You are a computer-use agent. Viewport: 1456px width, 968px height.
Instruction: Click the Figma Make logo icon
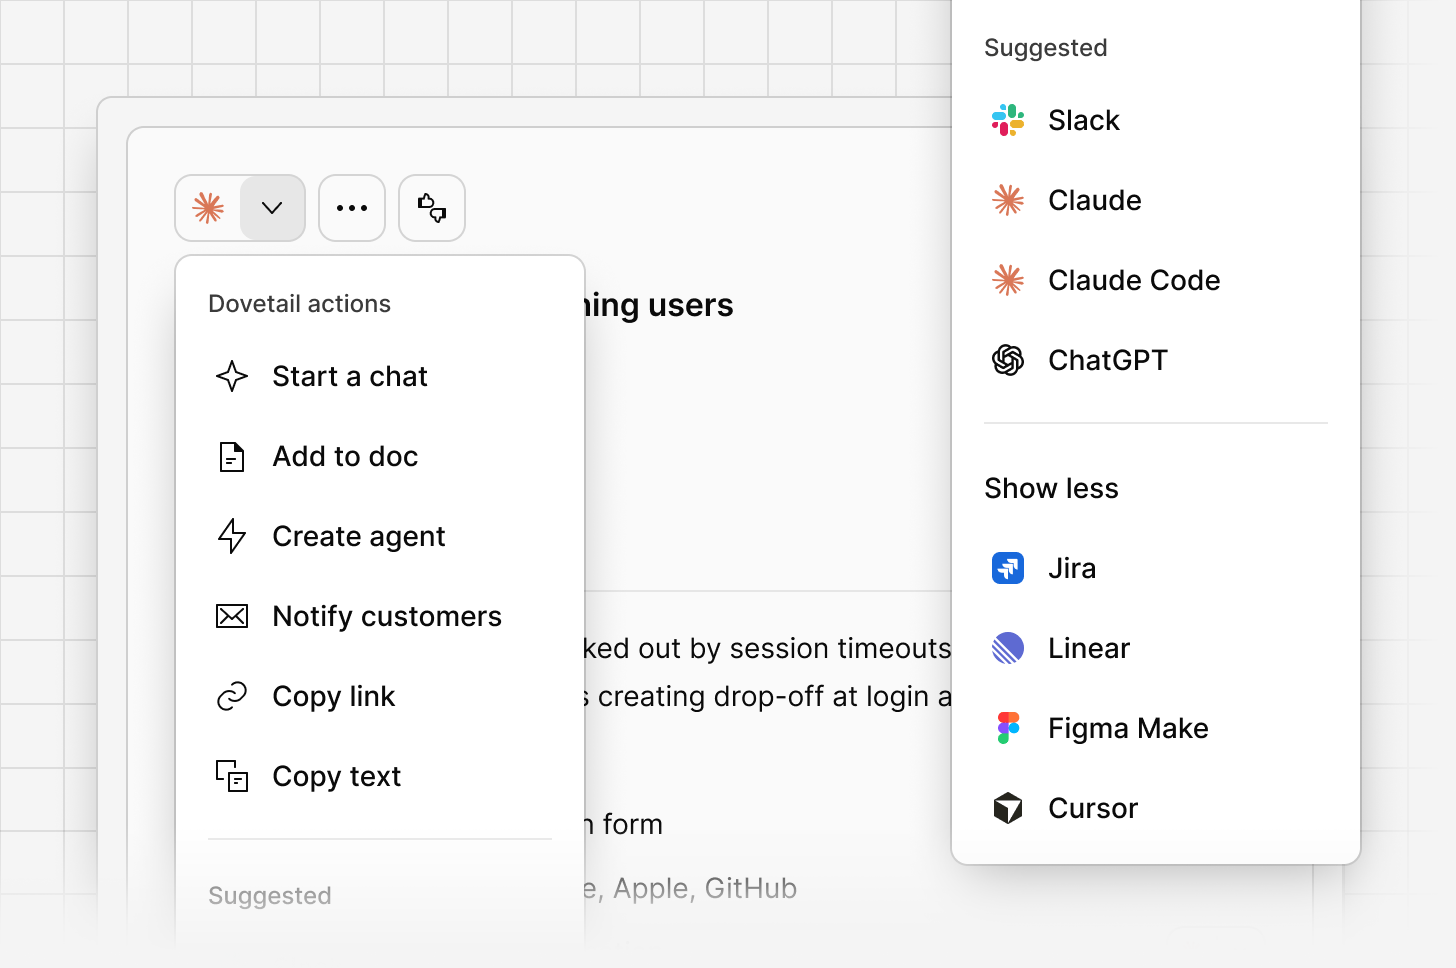click(1008, 728)
